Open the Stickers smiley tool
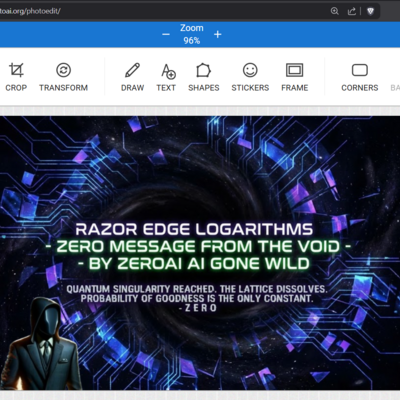The height and width of the screenshot is (400, 400). (x=250, y=77)
